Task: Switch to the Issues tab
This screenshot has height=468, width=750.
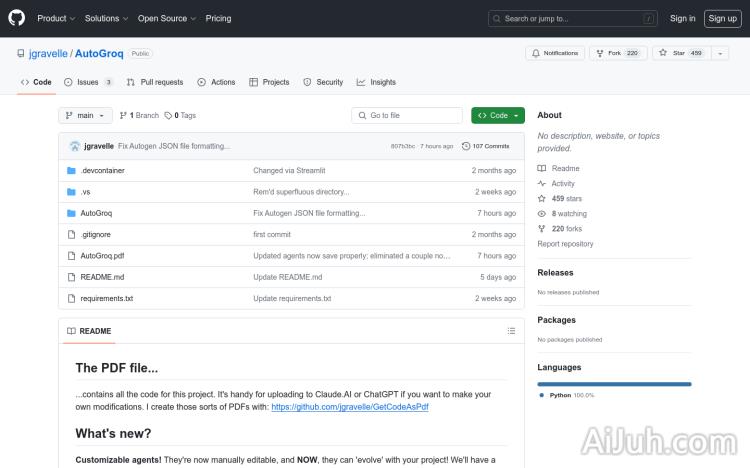Action: (88, 82)
